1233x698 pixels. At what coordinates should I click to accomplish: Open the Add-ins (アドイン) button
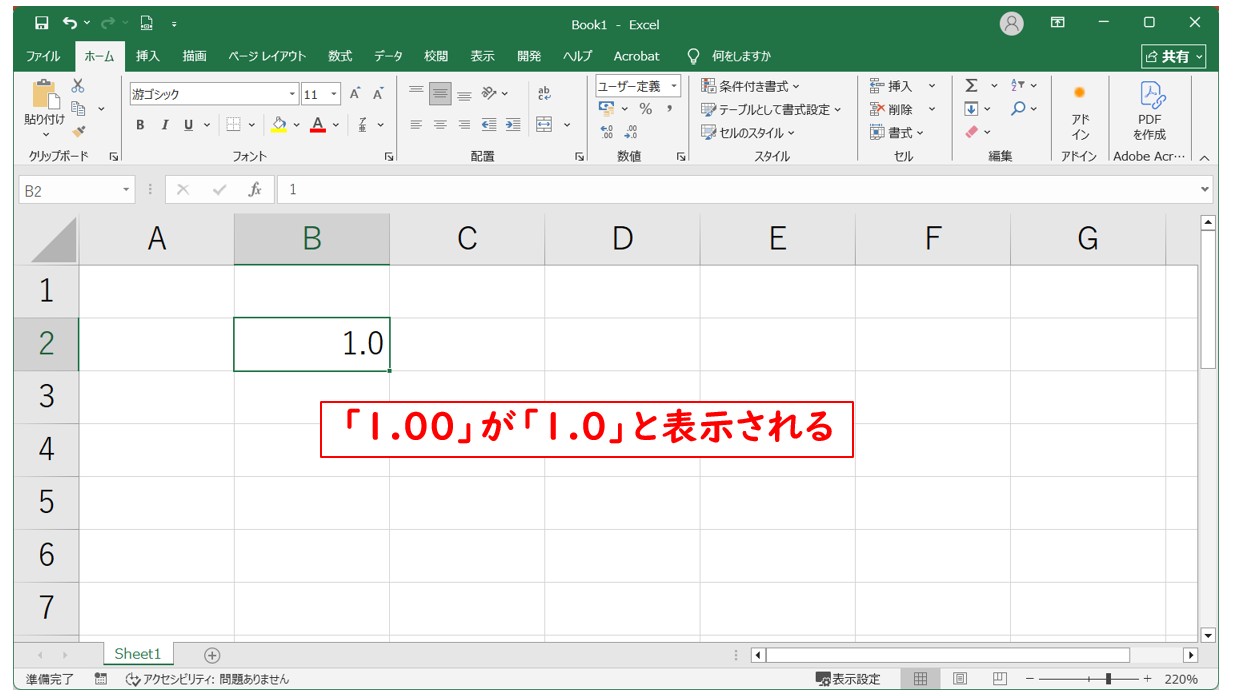(1081, 112)
